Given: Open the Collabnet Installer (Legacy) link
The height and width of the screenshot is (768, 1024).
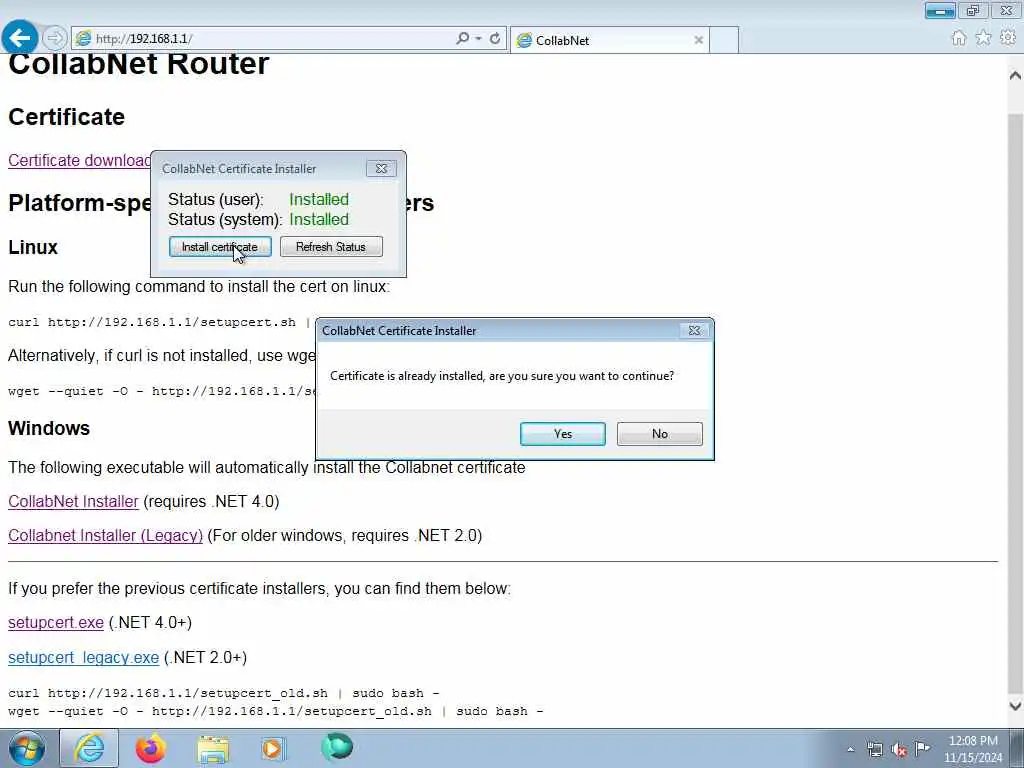Looking at the screenshot, I should point(105,536).
